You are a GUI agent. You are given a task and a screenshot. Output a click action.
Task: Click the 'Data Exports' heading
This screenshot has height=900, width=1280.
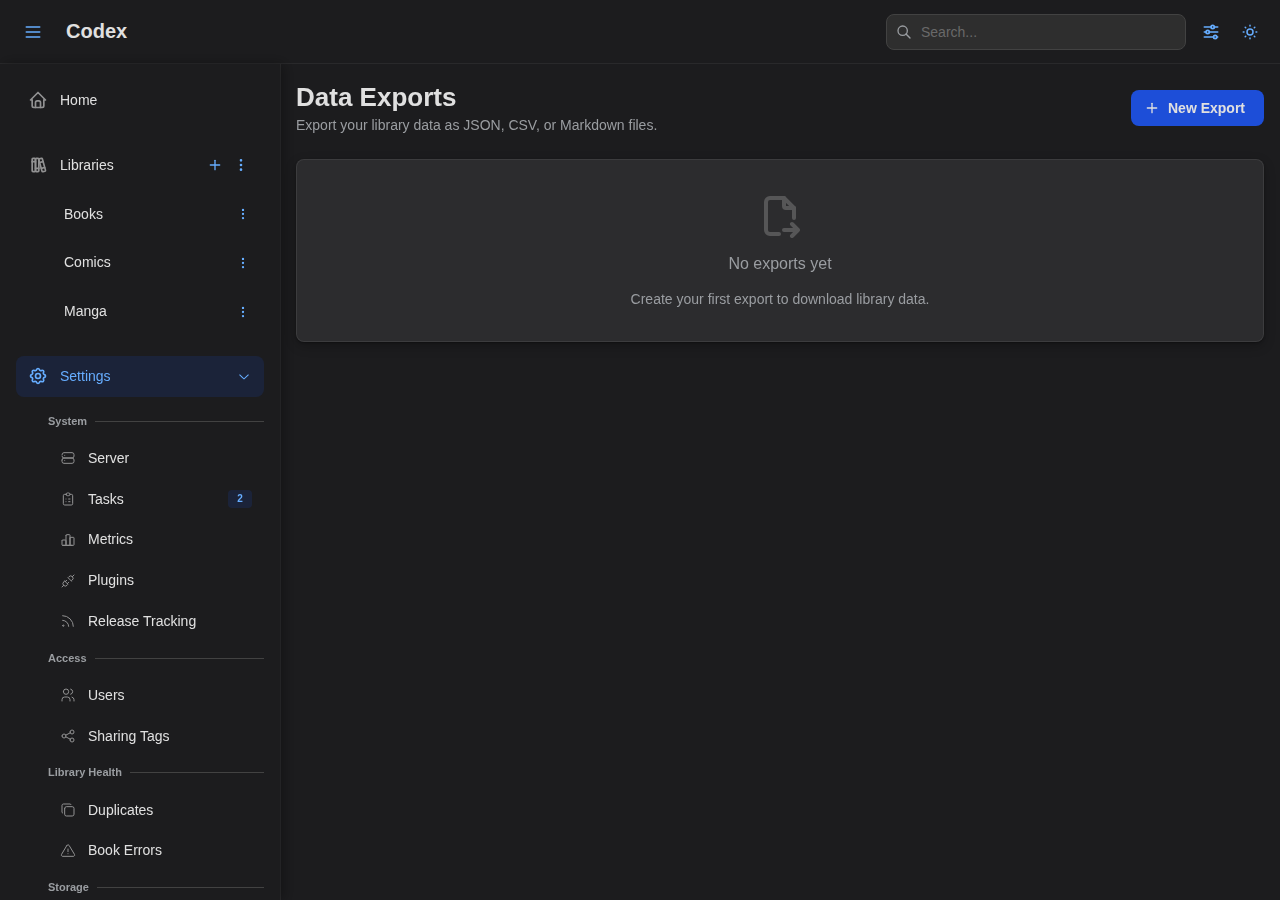(376, 97)
